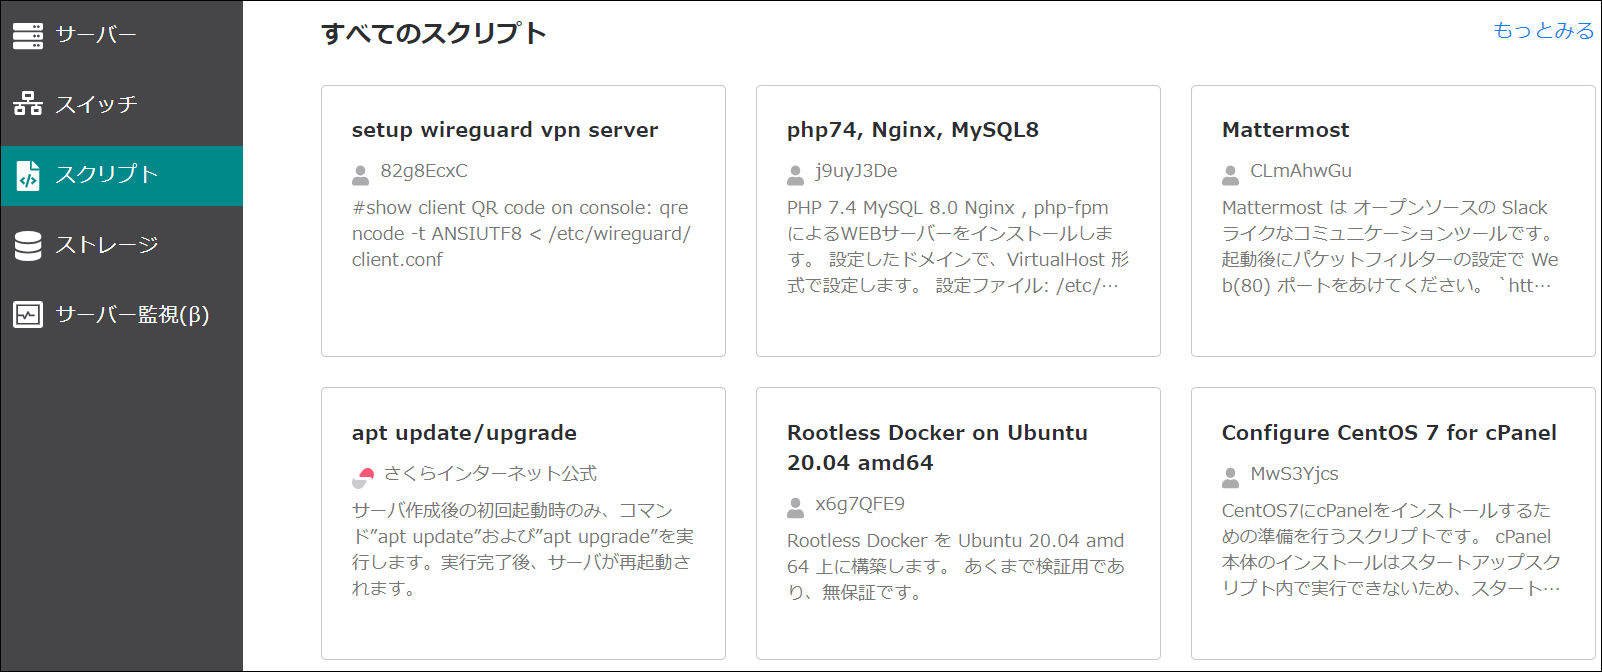Select ストレージ in the sidebar
Image resolution: width=1602 pixels, height=672 pixels.
[106, 245]
